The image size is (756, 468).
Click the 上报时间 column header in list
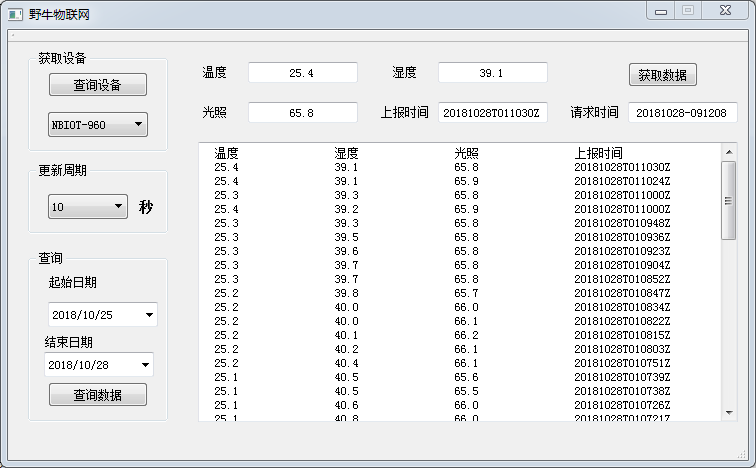(598, 153)
